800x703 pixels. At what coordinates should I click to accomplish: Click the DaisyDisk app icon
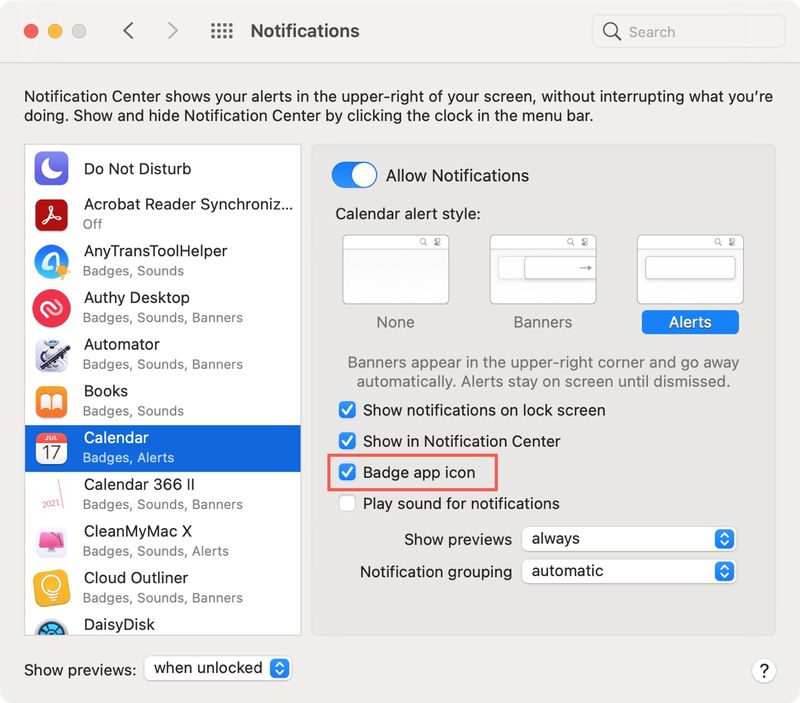coord(51,627)
